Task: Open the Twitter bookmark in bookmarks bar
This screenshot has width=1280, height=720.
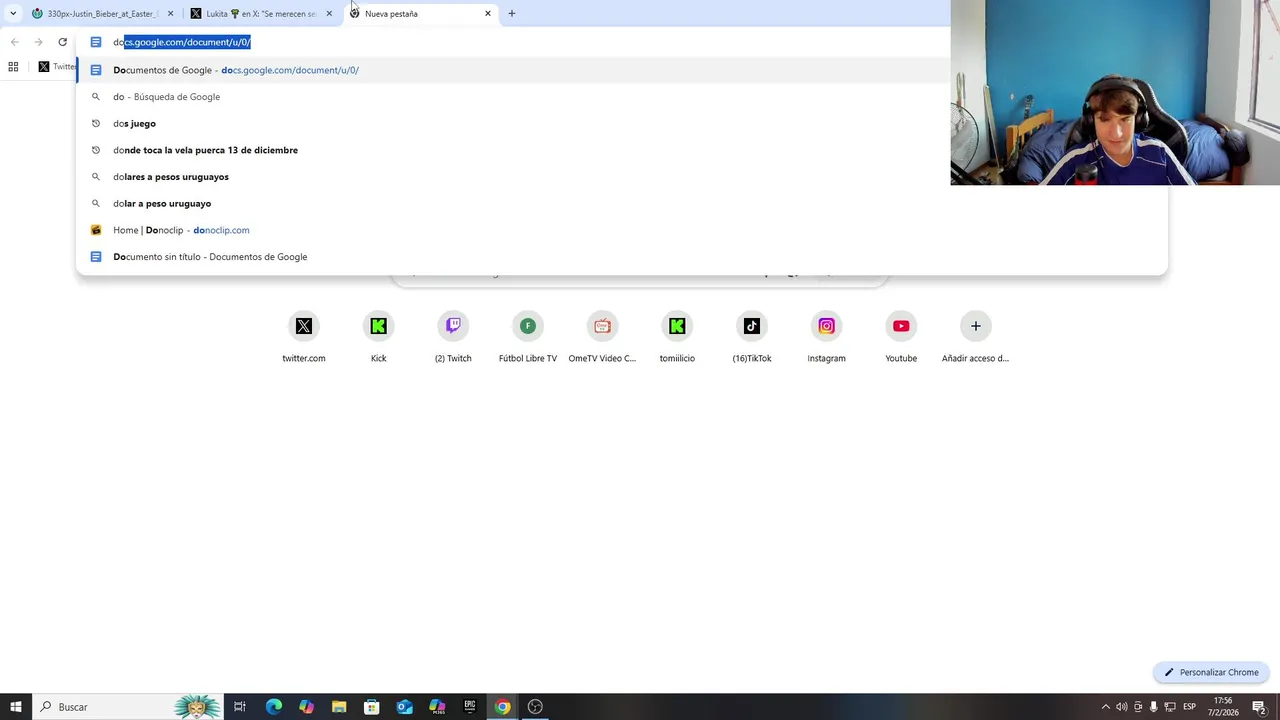Action: click(57, 67)
